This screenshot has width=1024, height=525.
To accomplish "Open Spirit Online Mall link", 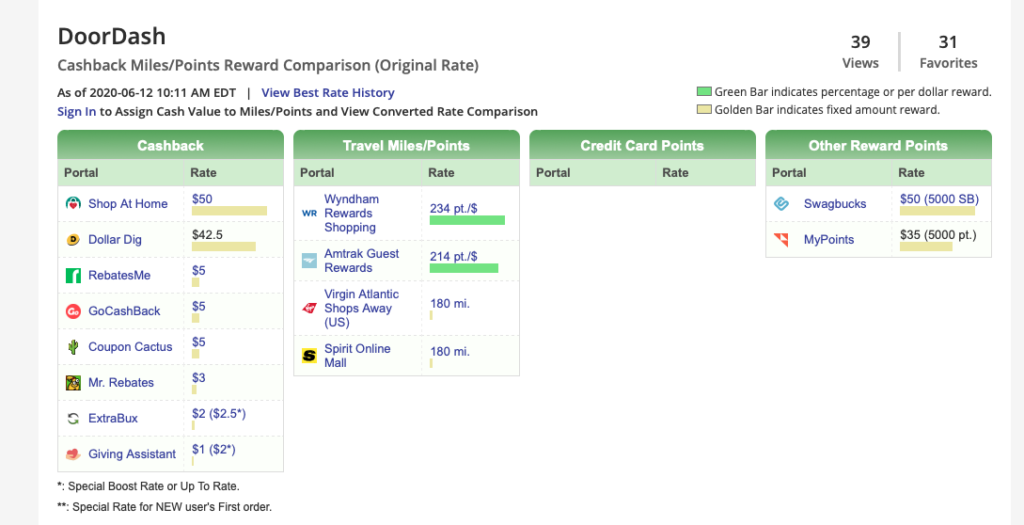I will coord(357,356).
